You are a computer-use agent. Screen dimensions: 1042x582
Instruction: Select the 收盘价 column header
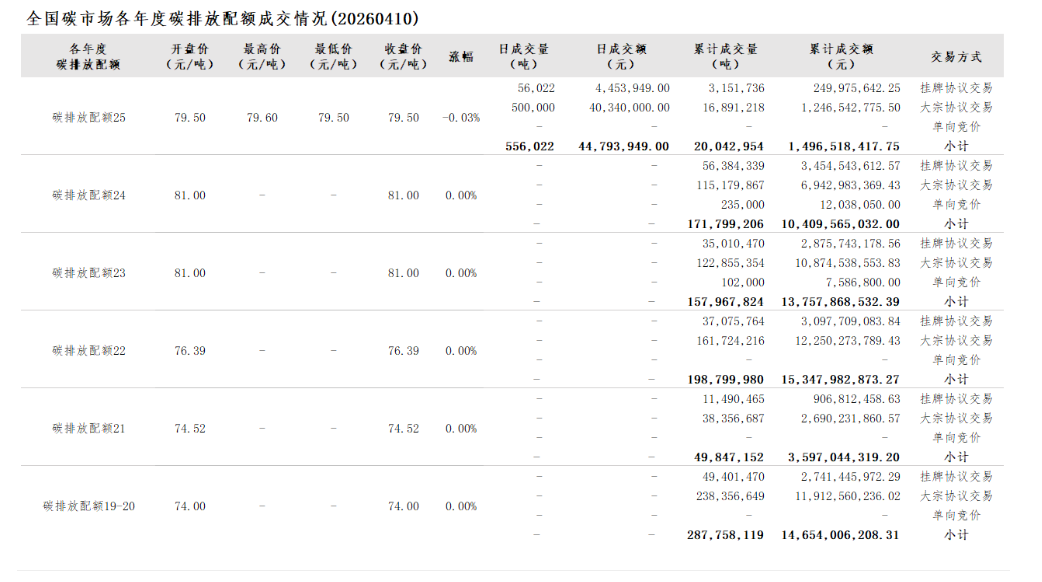tap(404, 56)
